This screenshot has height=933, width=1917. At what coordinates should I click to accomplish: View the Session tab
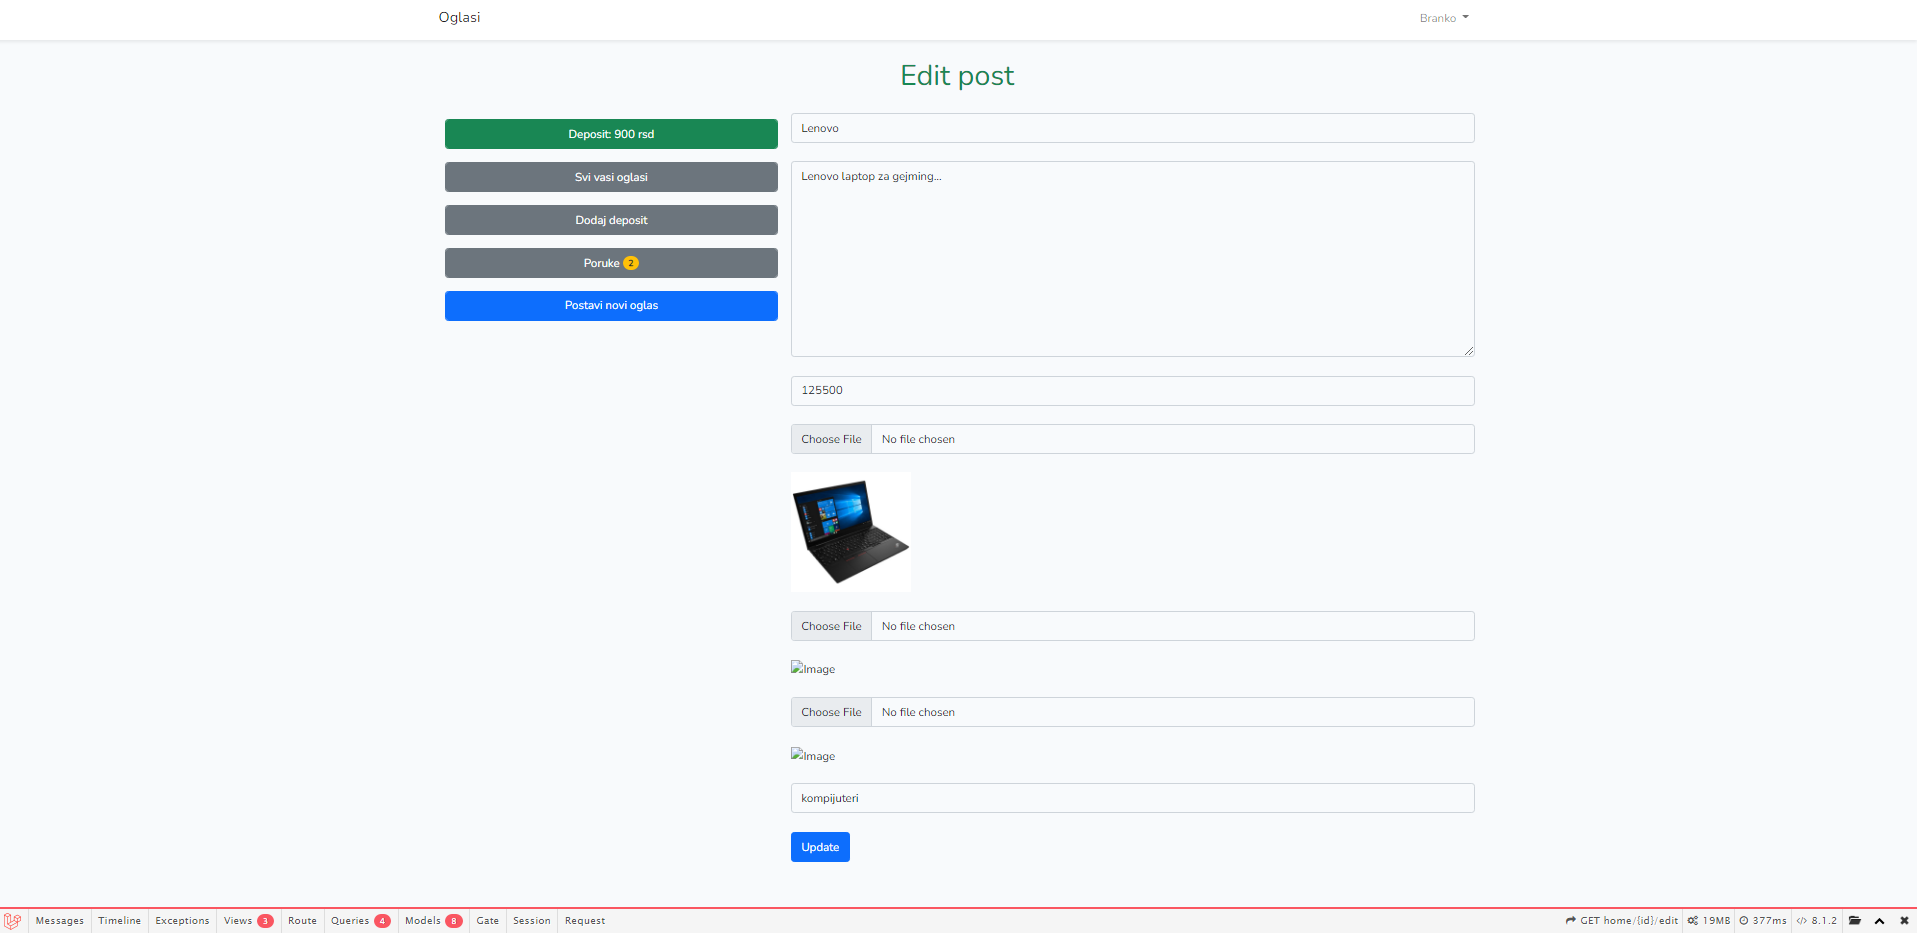pyautogui.click(x=531, y=921)
